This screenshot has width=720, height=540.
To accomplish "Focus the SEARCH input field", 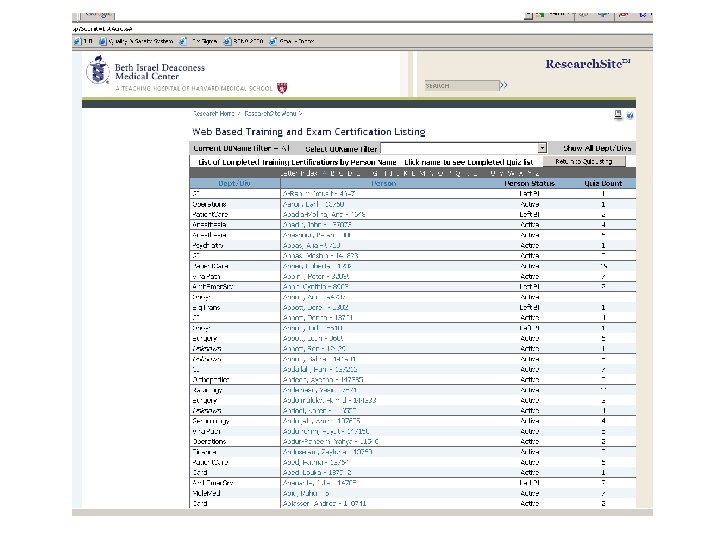I will click(461, 85).
